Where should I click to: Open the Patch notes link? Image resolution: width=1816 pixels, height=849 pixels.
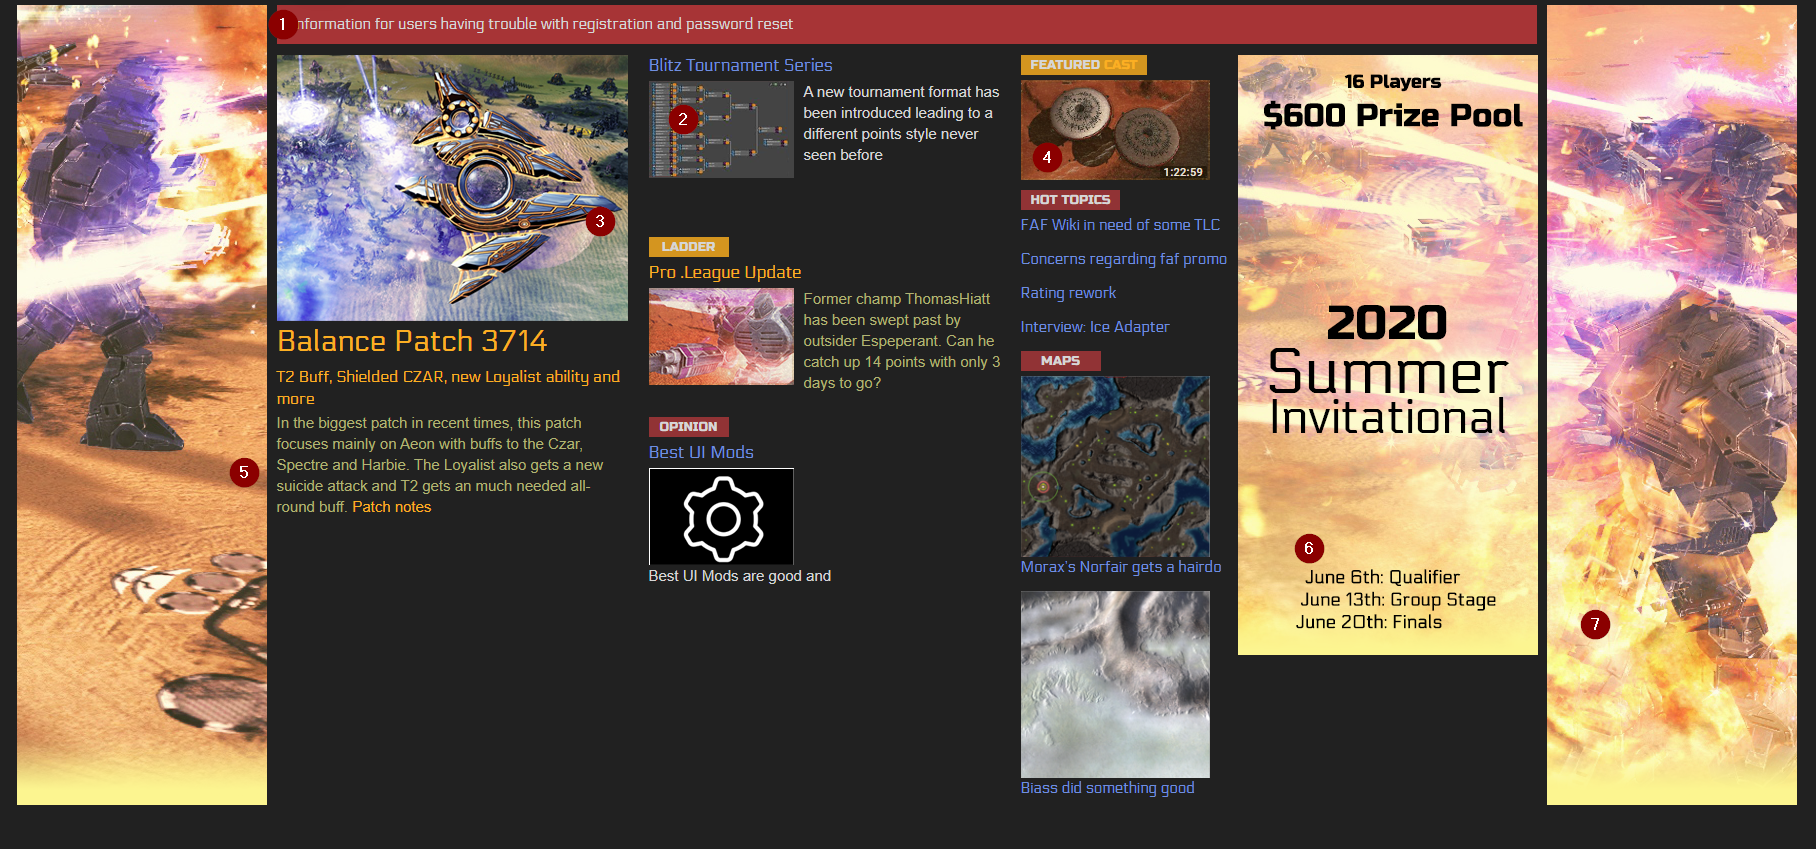[x=392, y=507]
